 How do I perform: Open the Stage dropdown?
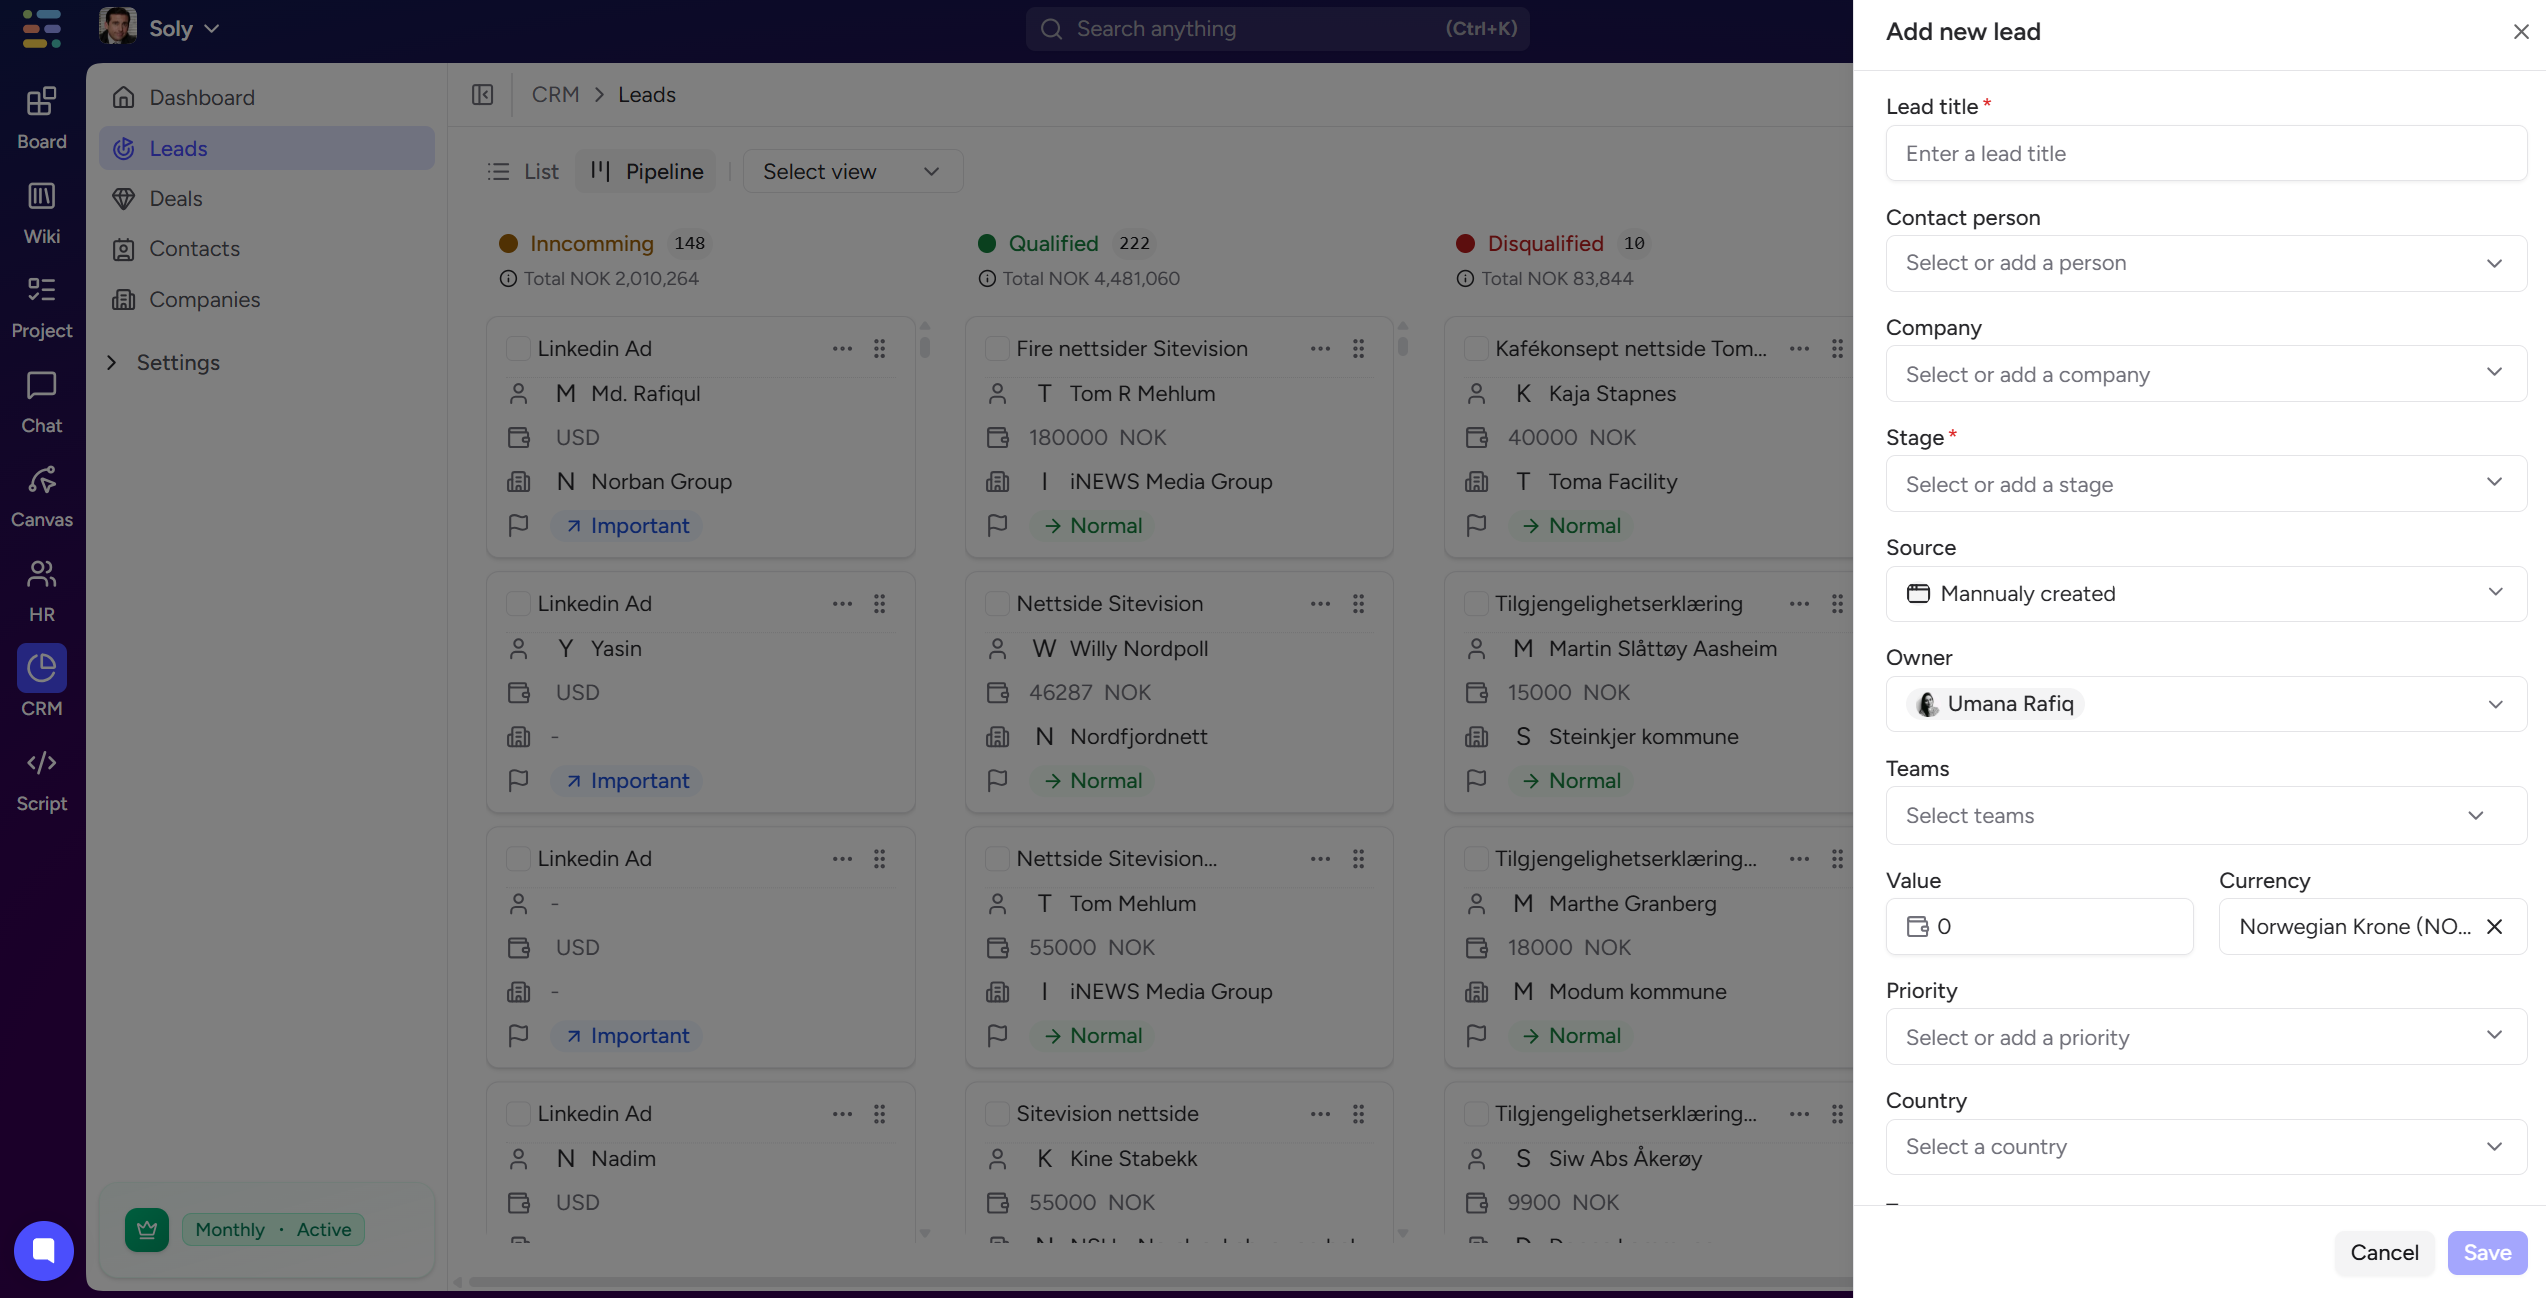tap(2205, 484)
